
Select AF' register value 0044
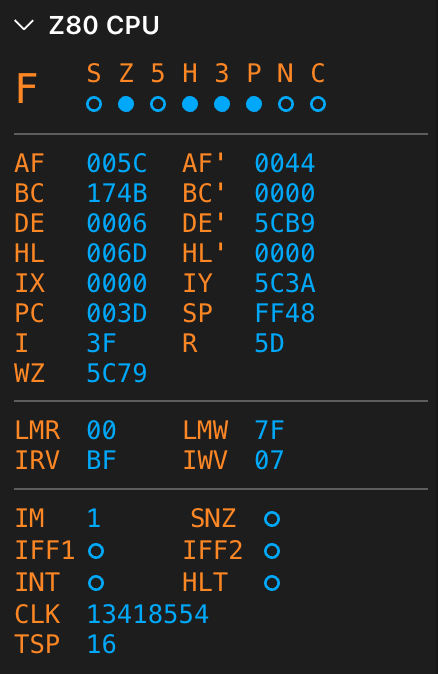[285, 163]
